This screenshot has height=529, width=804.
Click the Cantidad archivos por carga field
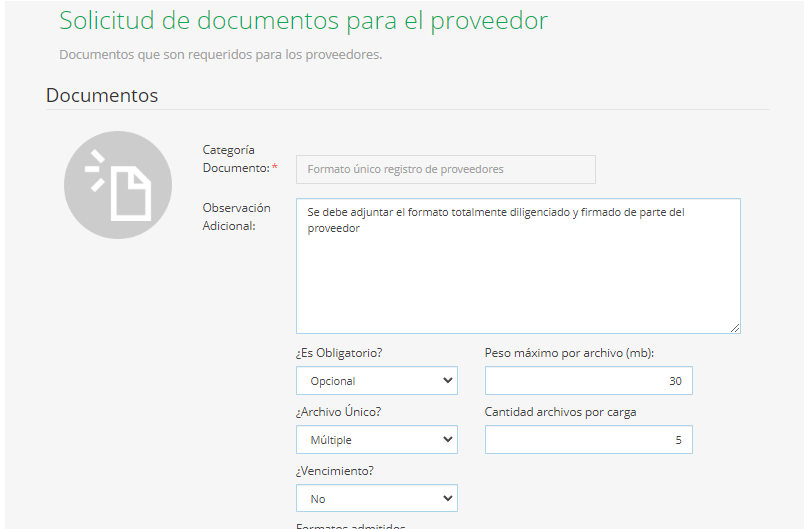click(588, 440)
